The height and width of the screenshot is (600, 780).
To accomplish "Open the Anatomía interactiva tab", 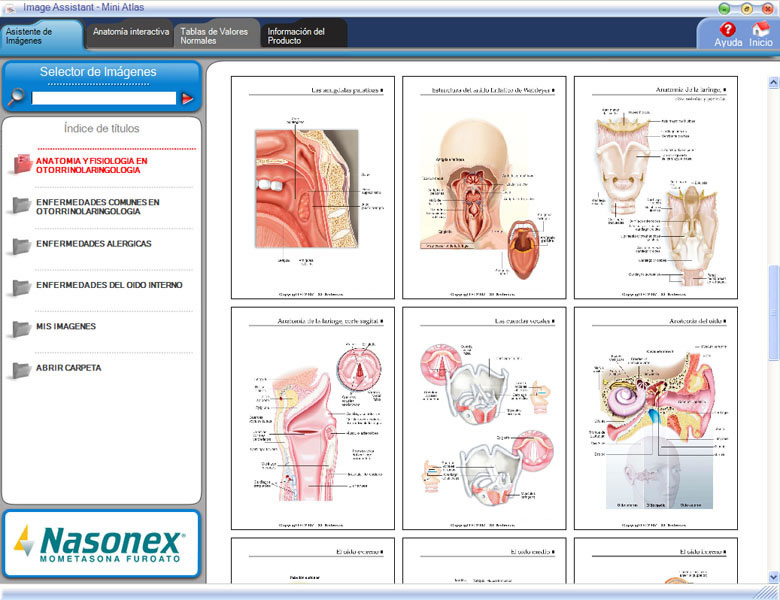I will click(x=130, y=34).
